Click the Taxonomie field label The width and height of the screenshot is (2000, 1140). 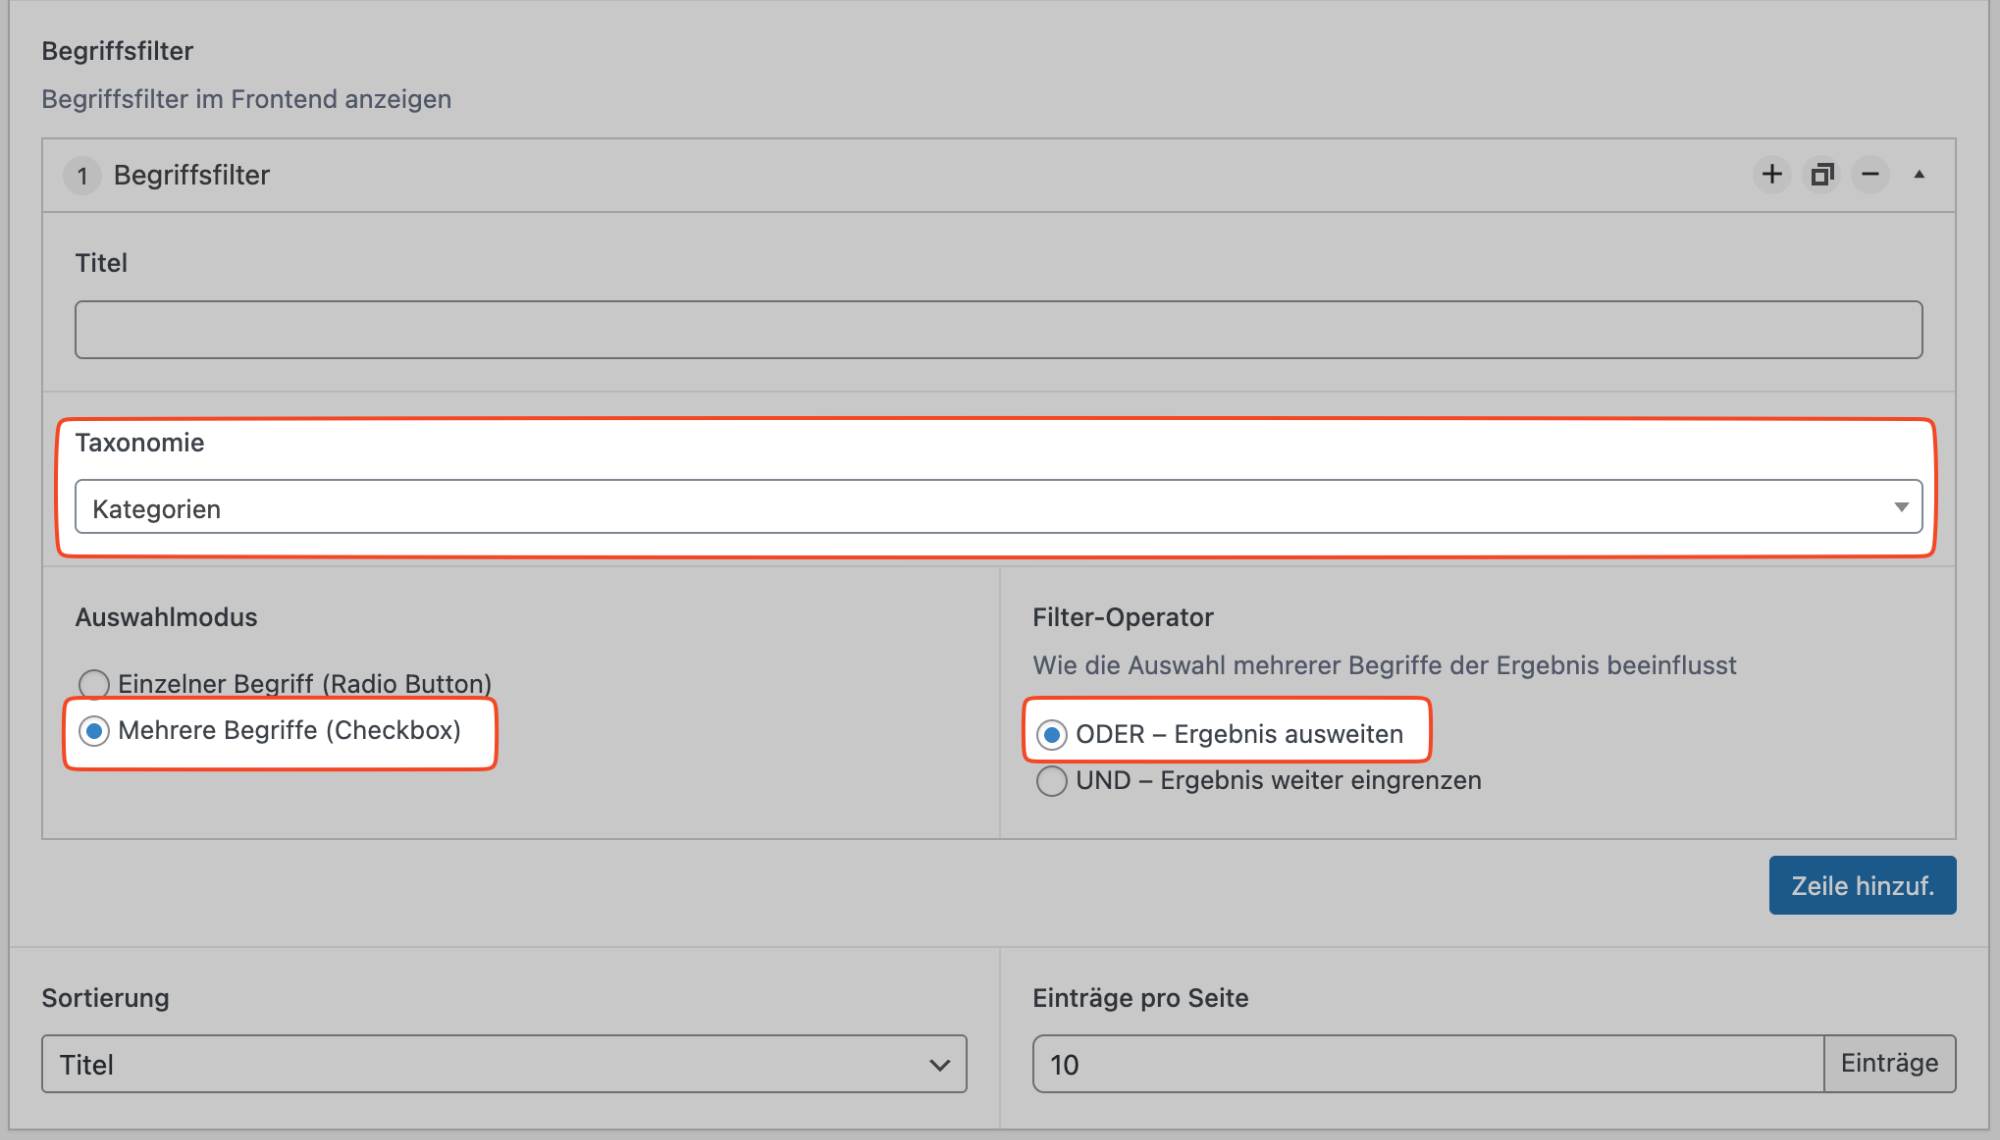coord(139,443)
